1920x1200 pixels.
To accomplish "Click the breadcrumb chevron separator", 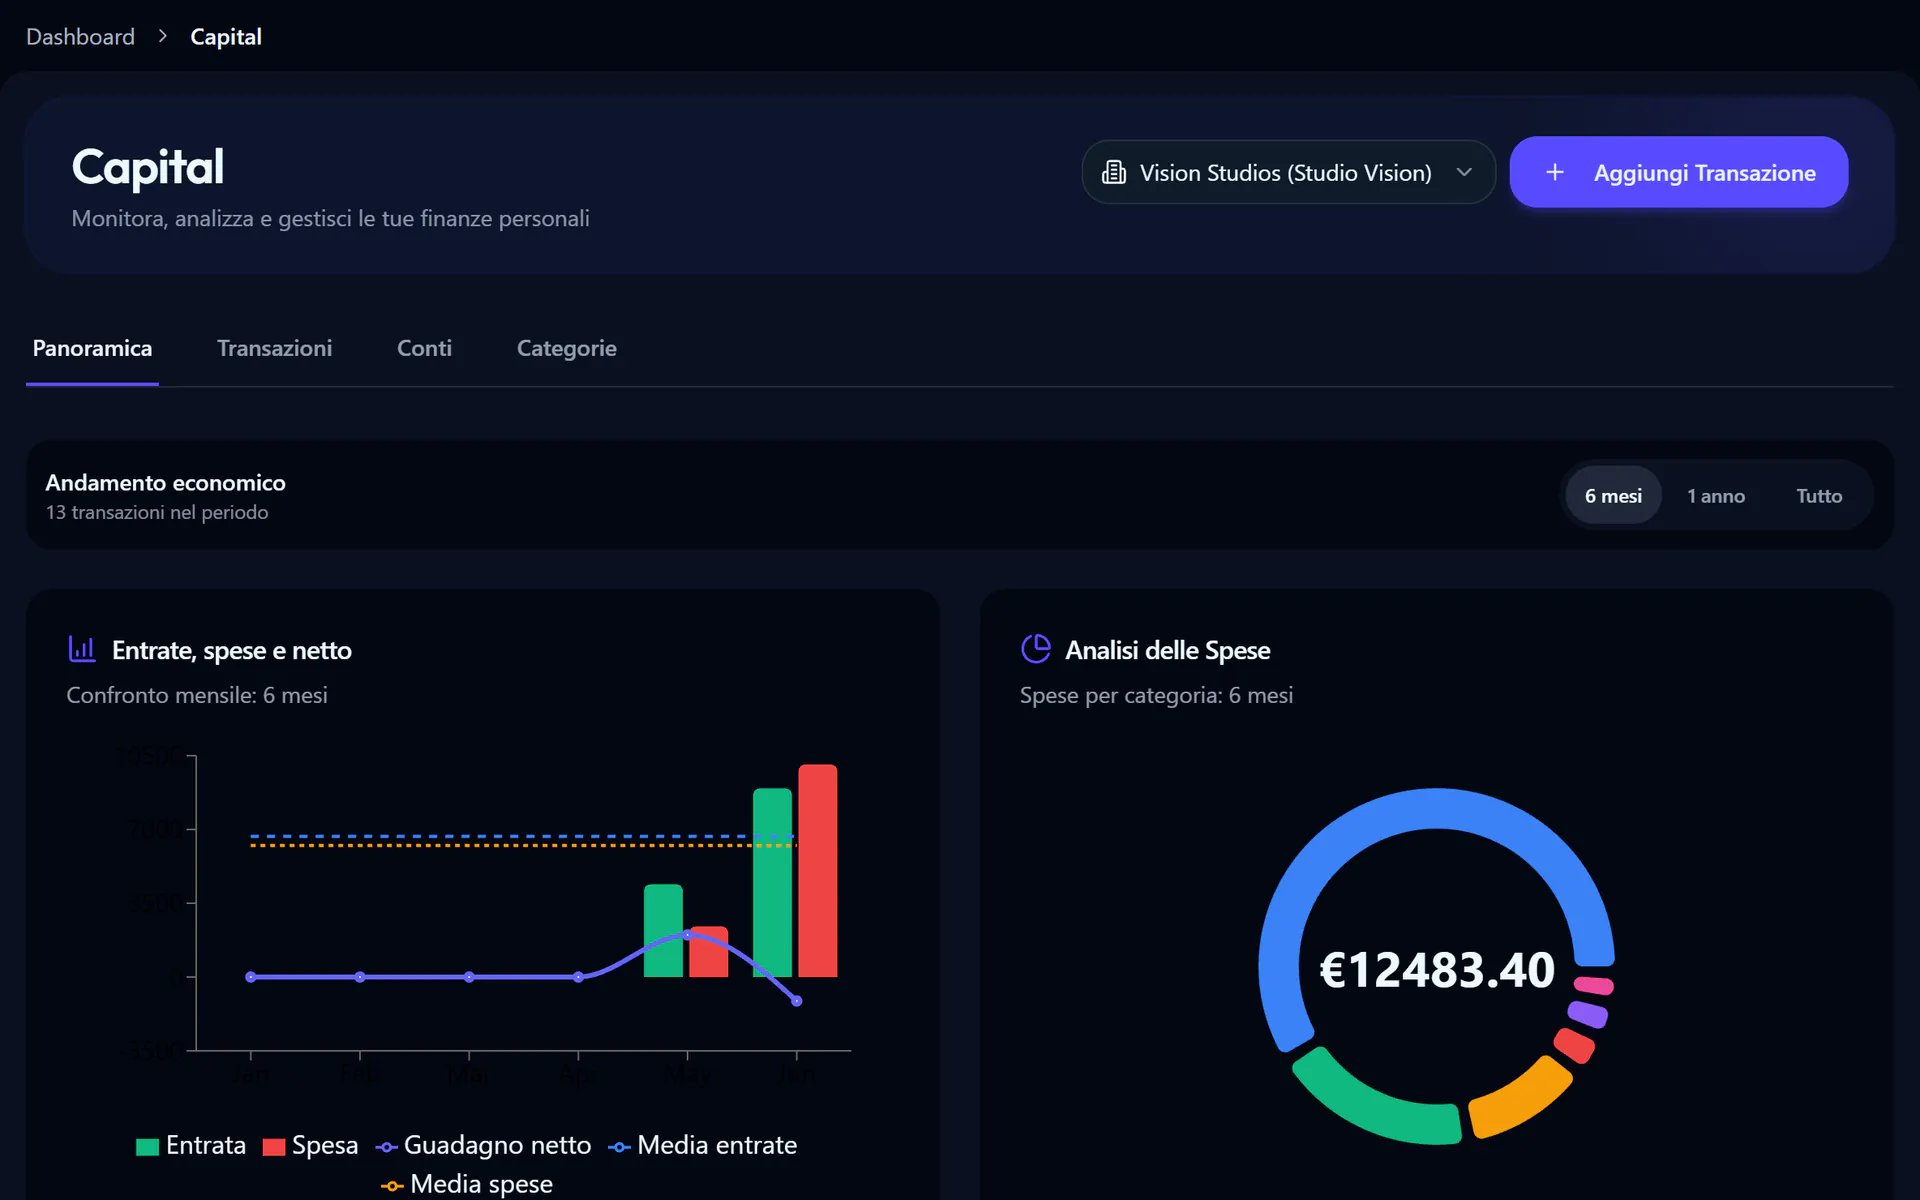I will [x=162, y=36].
